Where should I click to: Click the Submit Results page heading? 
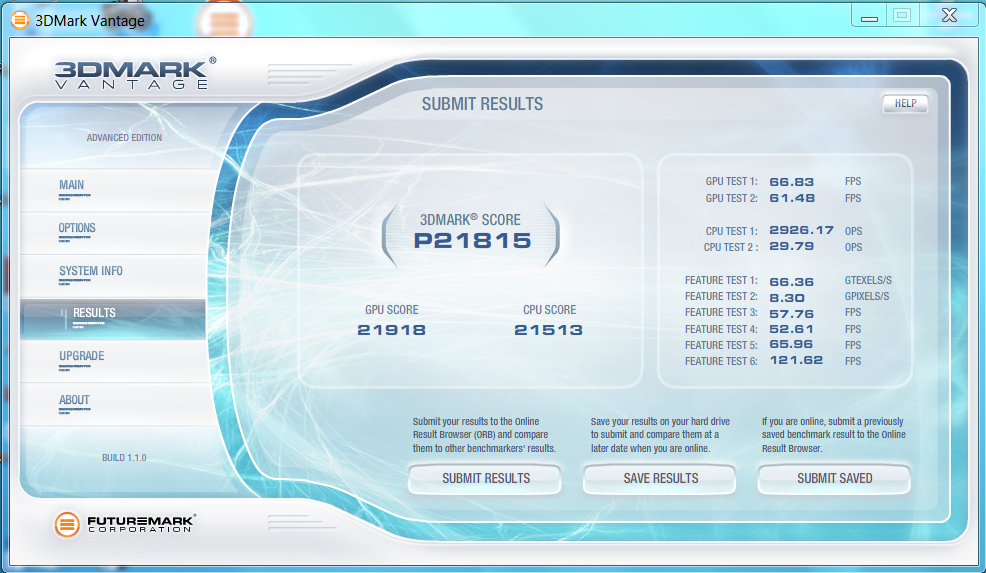482,104
